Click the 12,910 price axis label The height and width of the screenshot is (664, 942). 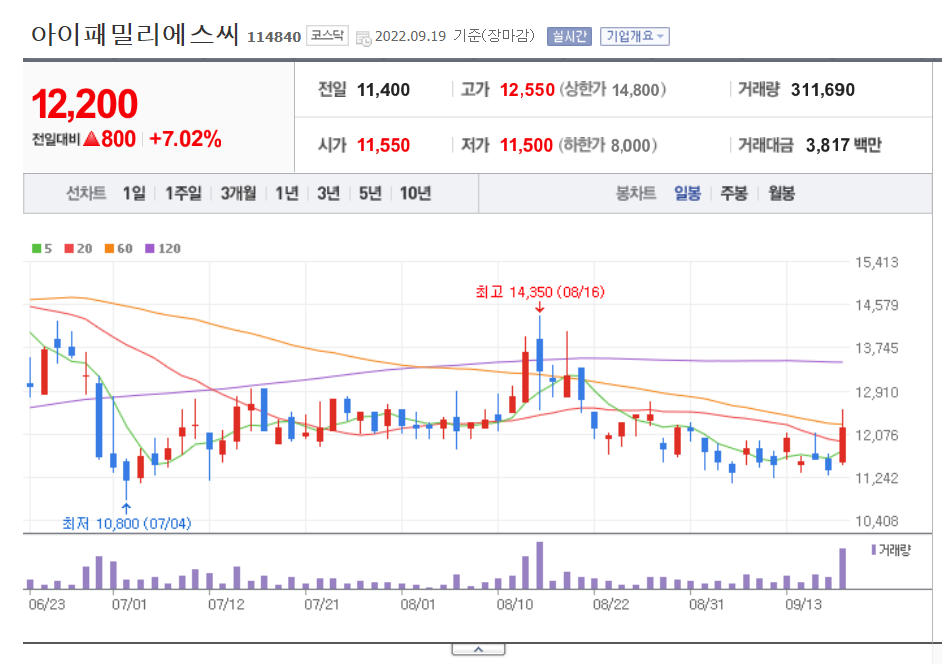(877, 393)
